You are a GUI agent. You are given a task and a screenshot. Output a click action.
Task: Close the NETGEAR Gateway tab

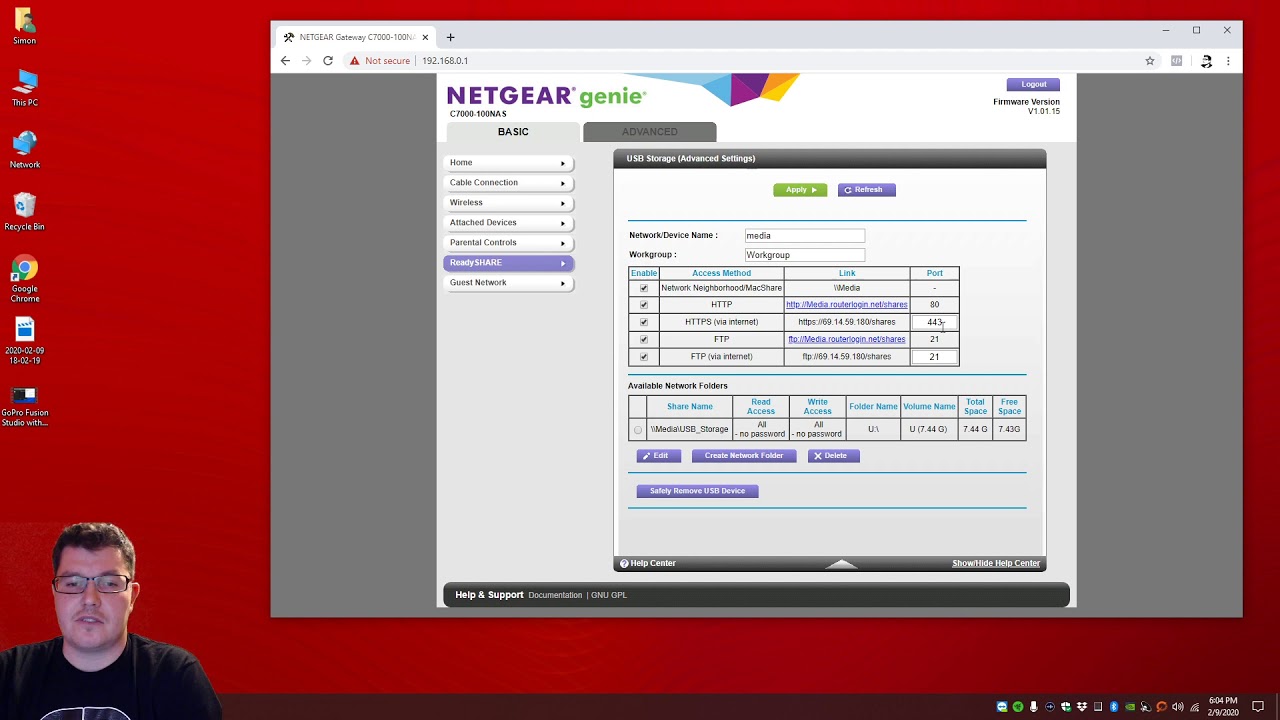[x=425, y=37]
